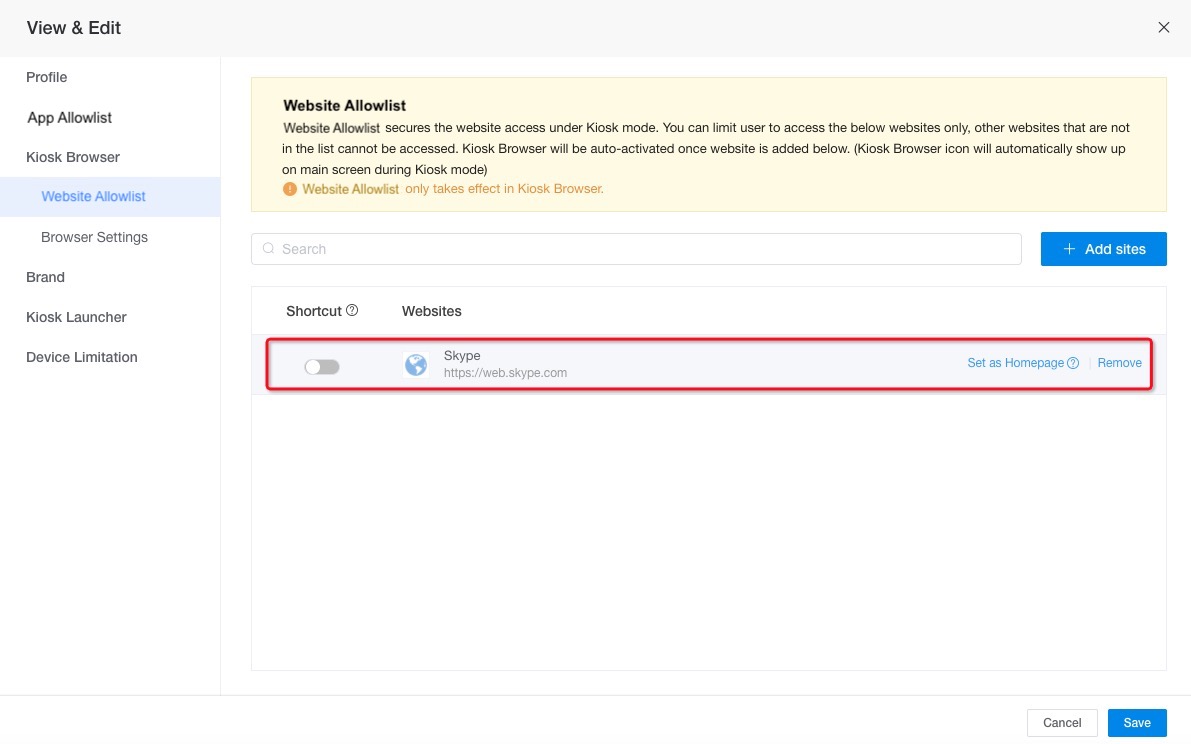The height and width of the screenshot is (744, 1191).
Task: Open the App Allowlist section
Action: [70, 117]
